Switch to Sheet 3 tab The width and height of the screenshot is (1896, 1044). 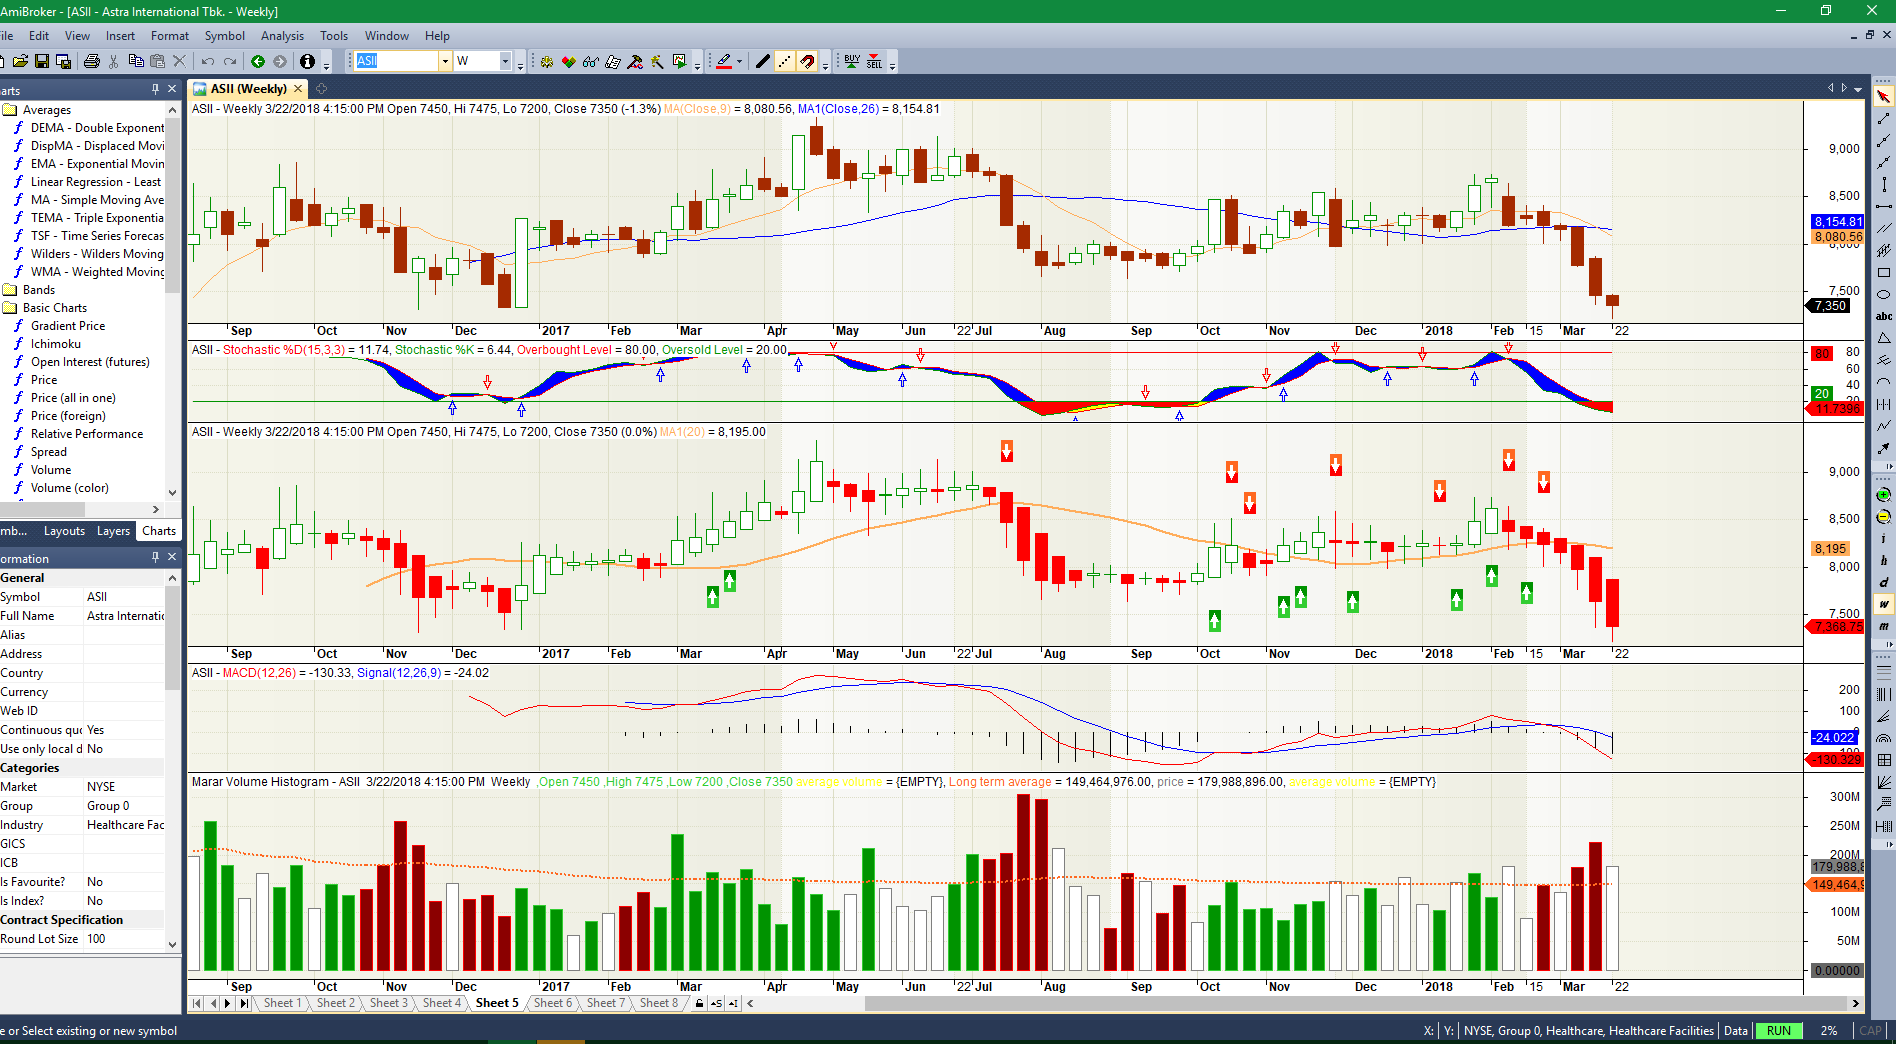(388, 1003)
